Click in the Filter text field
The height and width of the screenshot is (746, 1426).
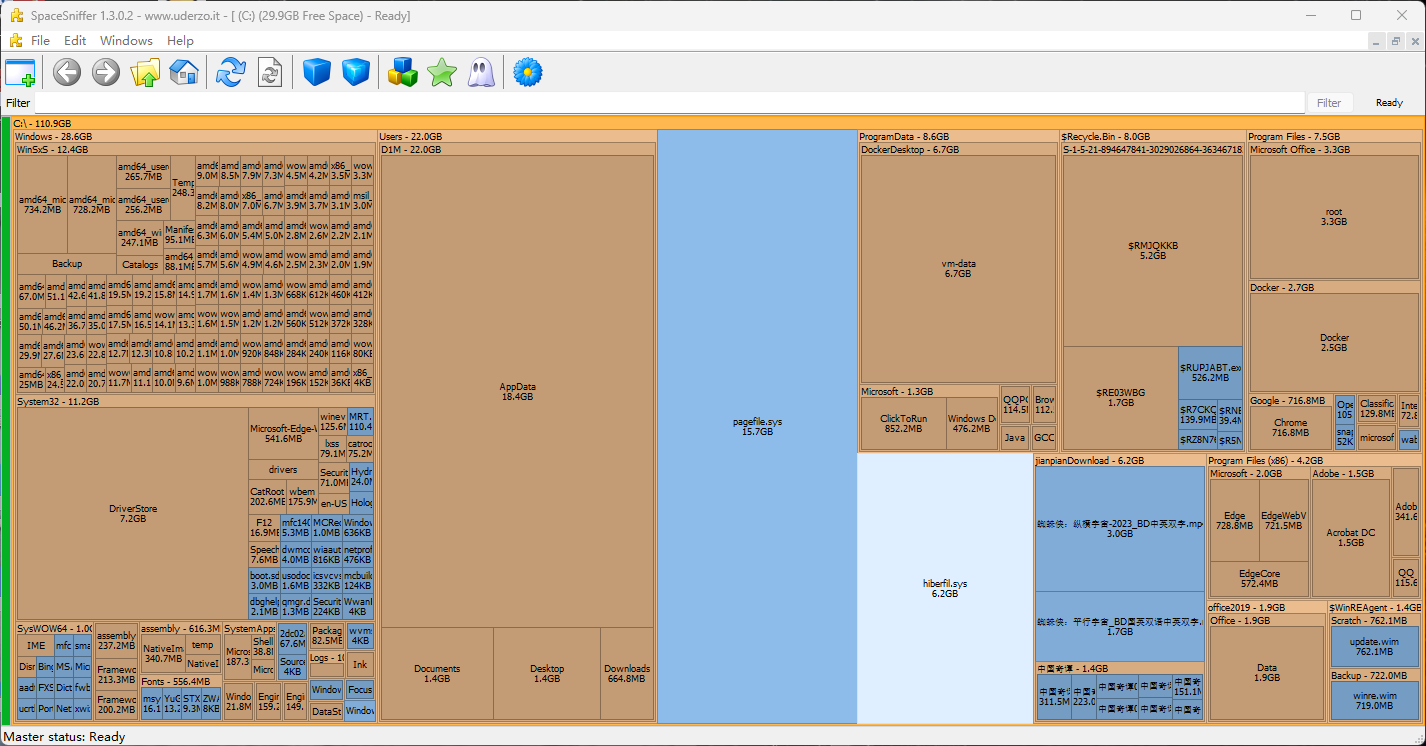[668, 103]
